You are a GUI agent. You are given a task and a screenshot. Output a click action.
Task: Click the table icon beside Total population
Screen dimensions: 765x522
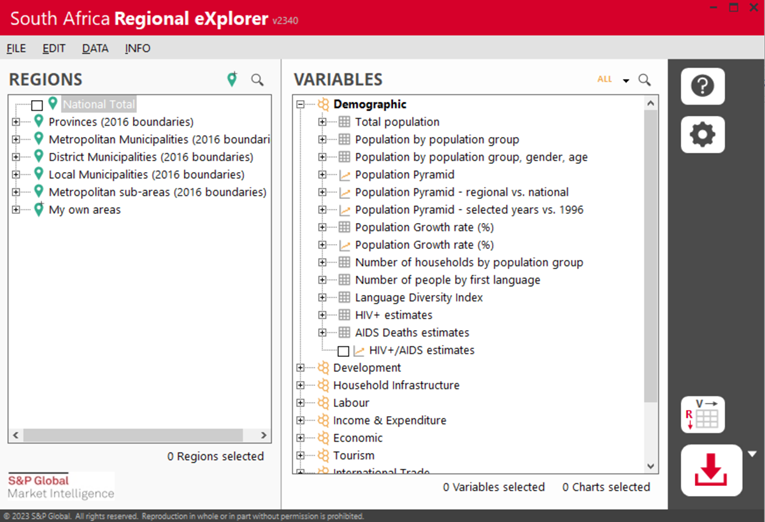(344, 122)
